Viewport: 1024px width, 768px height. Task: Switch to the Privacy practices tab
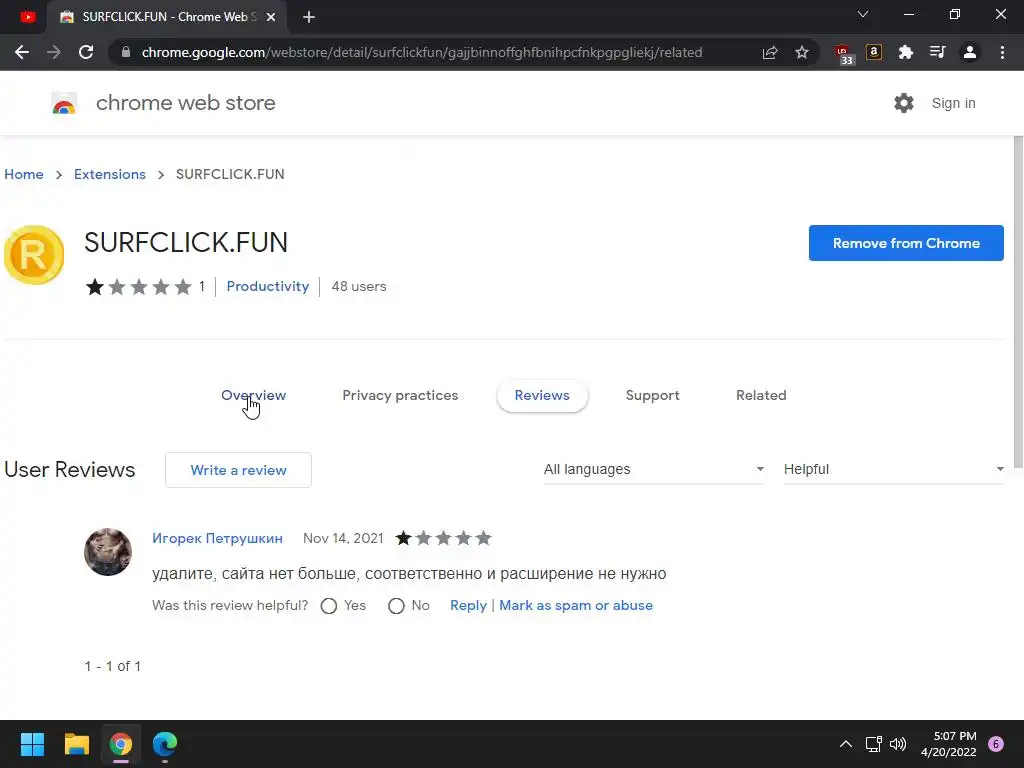pyautogui.click(x=400, y=395)
